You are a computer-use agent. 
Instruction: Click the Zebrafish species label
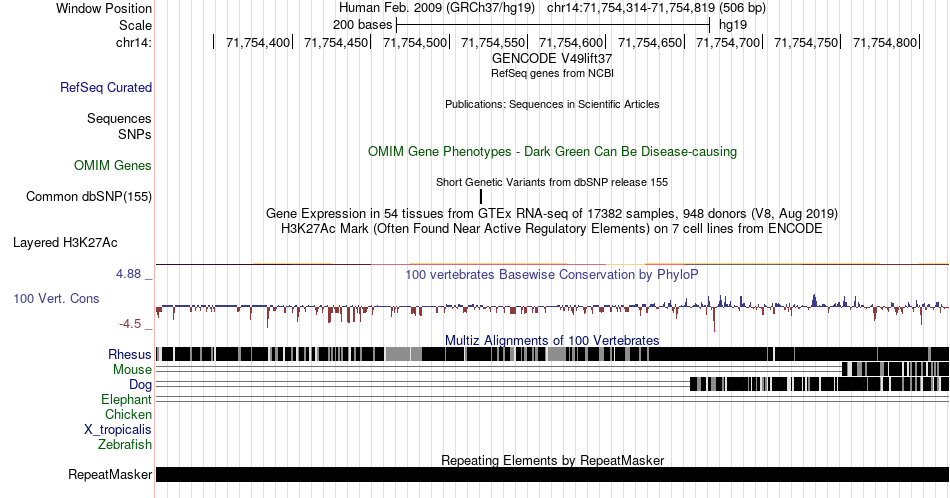pyautogui.click(x=125, y=444)
